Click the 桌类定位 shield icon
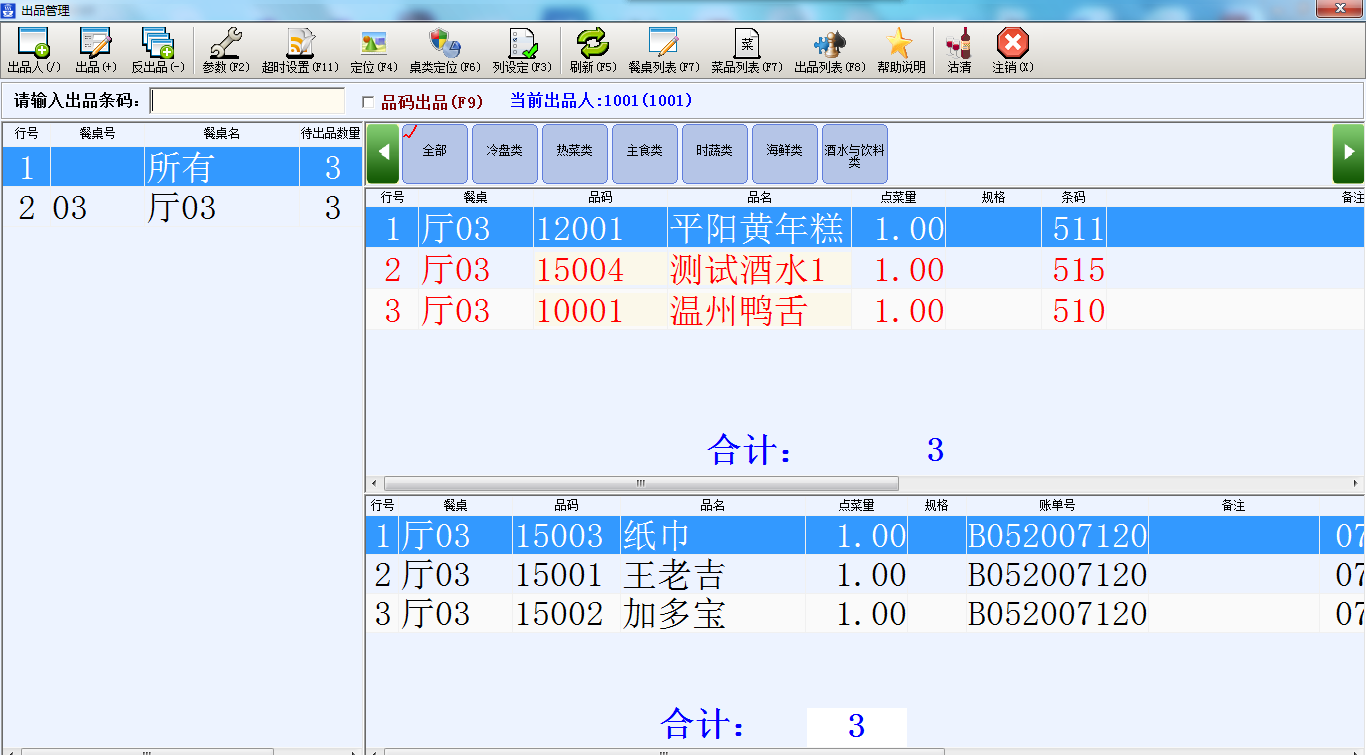The height and width of the screenshot is (755, 1366). click(444, 44)
